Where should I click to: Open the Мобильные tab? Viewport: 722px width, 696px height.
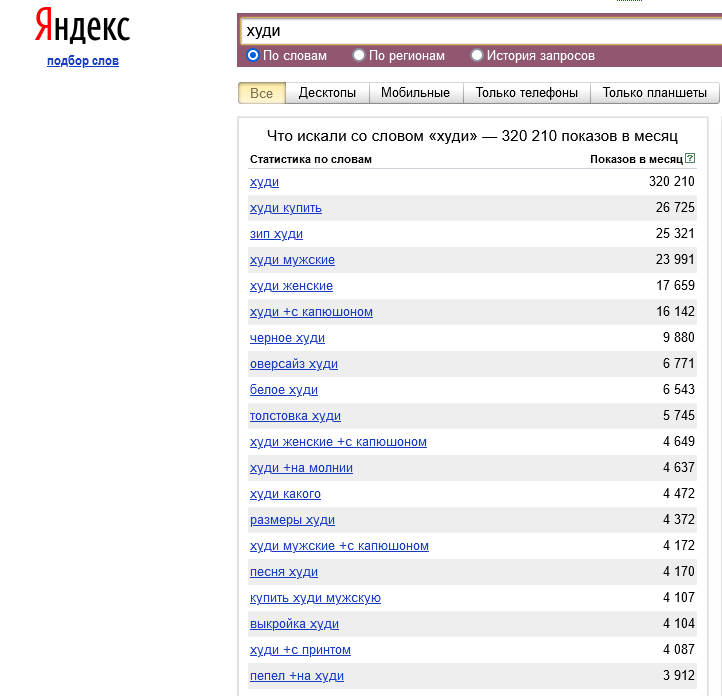pyautogui.click(x=416, y=93)
